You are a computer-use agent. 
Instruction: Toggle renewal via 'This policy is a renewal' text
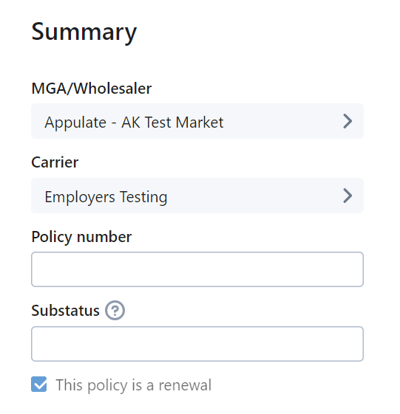click(133, 385)
